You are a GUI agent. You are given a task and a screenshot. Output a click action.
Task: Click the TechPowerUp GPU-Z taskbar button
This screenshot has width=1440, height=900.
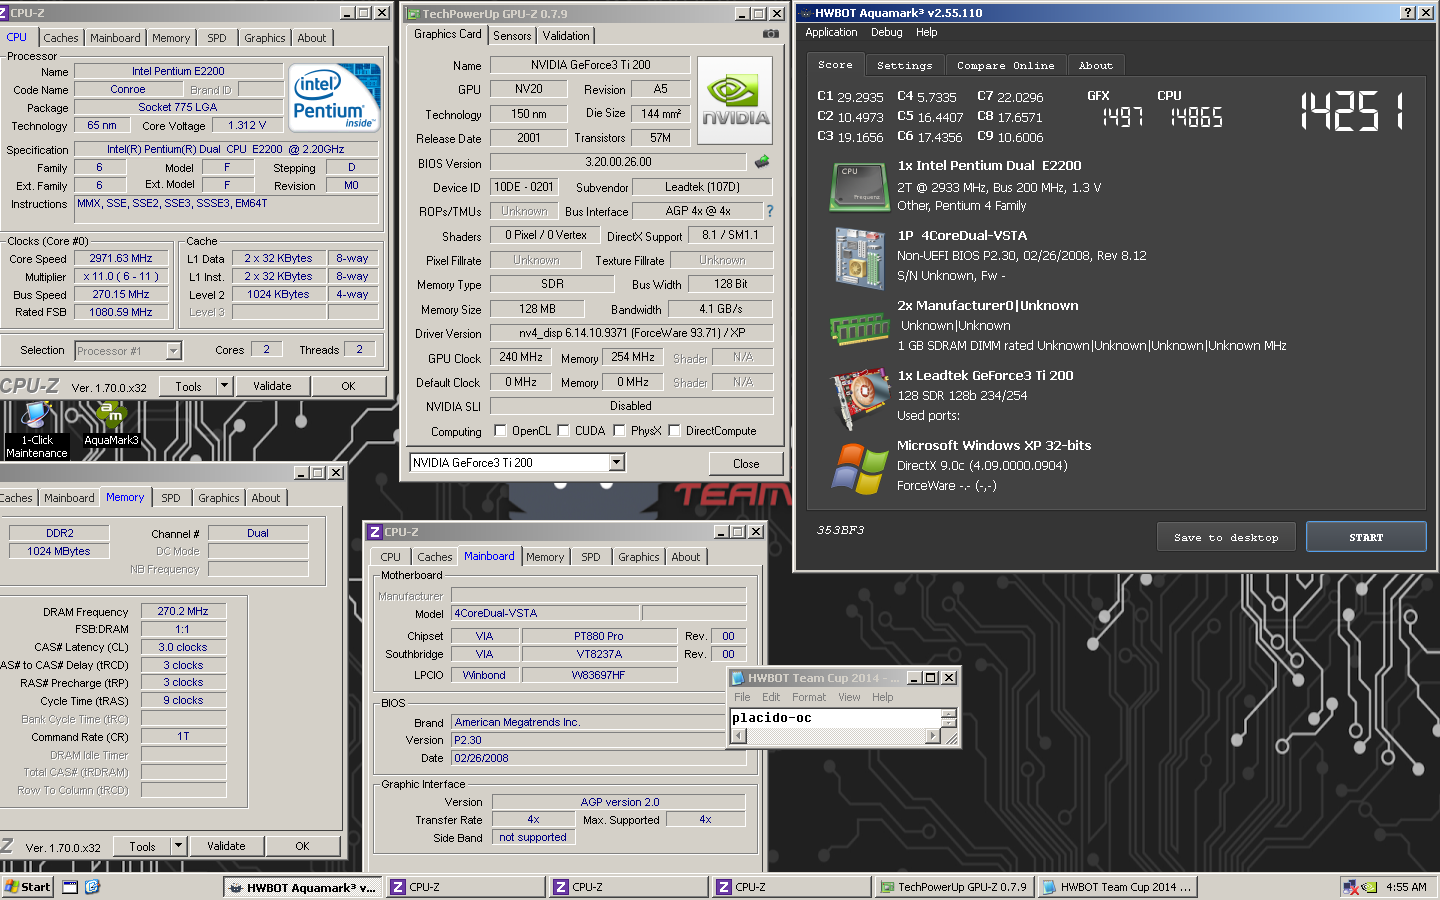[x=954, y=887]
